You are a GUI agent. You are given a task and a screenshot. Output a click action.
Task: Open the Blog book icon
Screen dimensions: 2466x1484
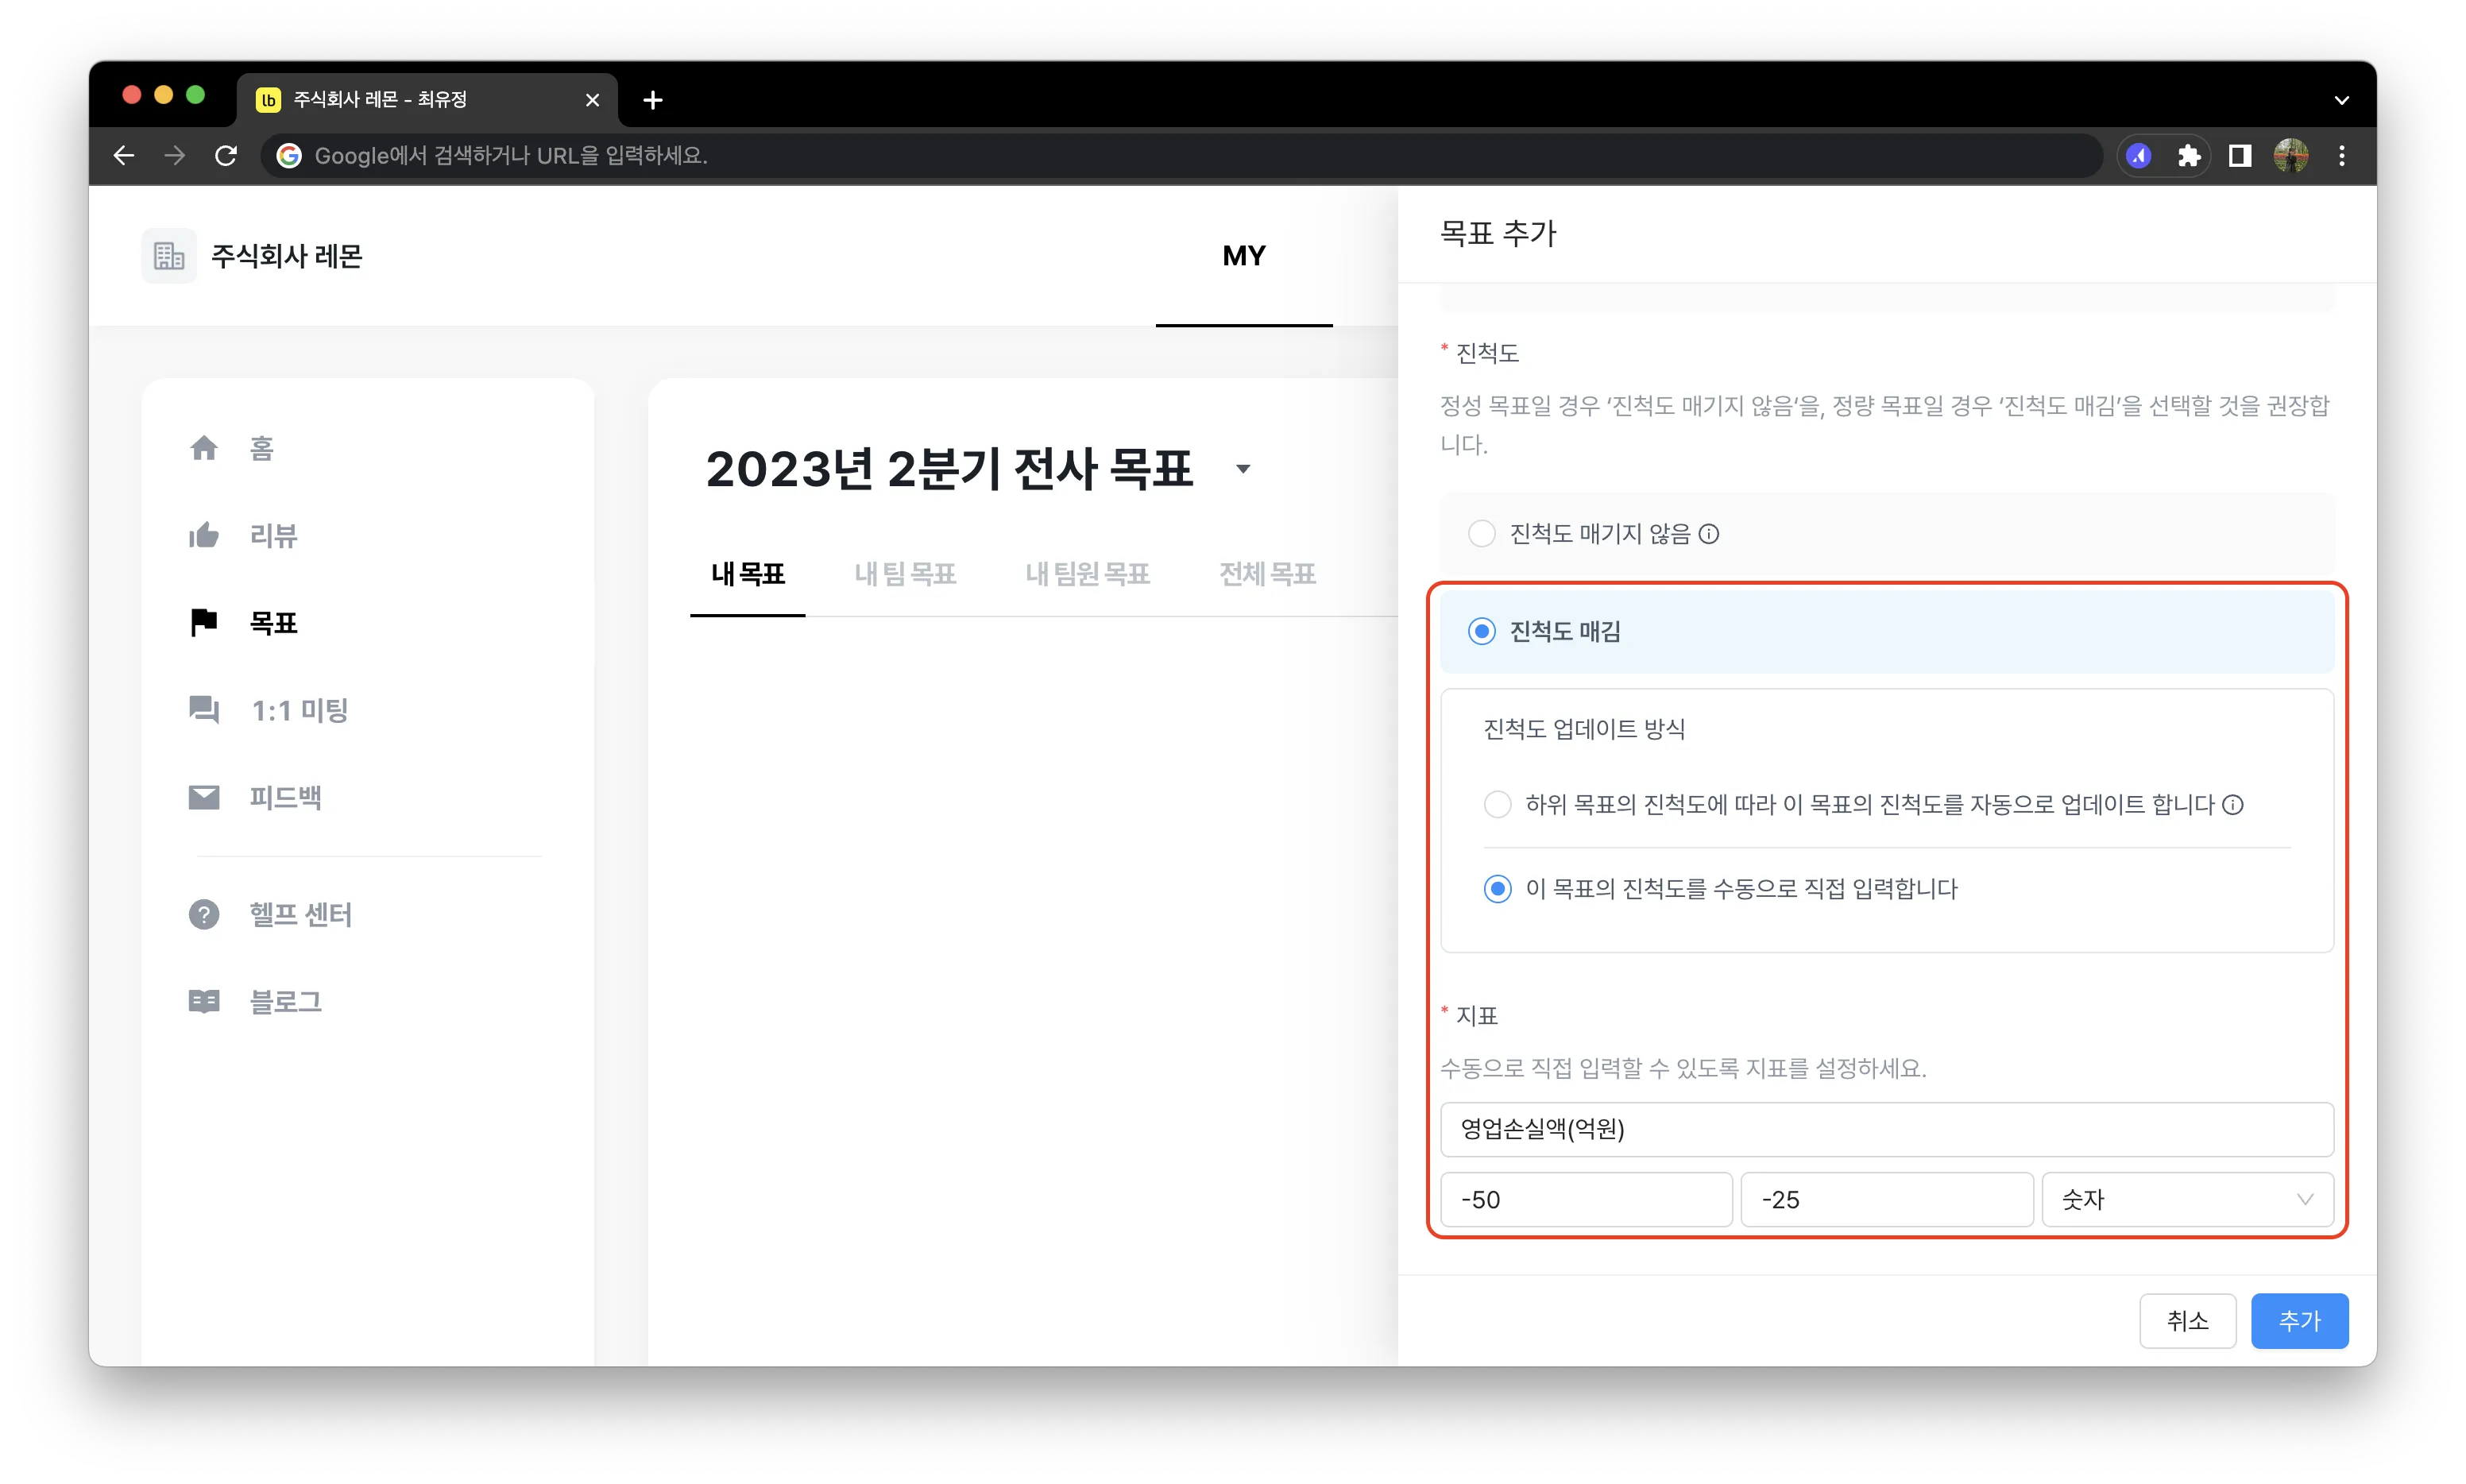204,1002
